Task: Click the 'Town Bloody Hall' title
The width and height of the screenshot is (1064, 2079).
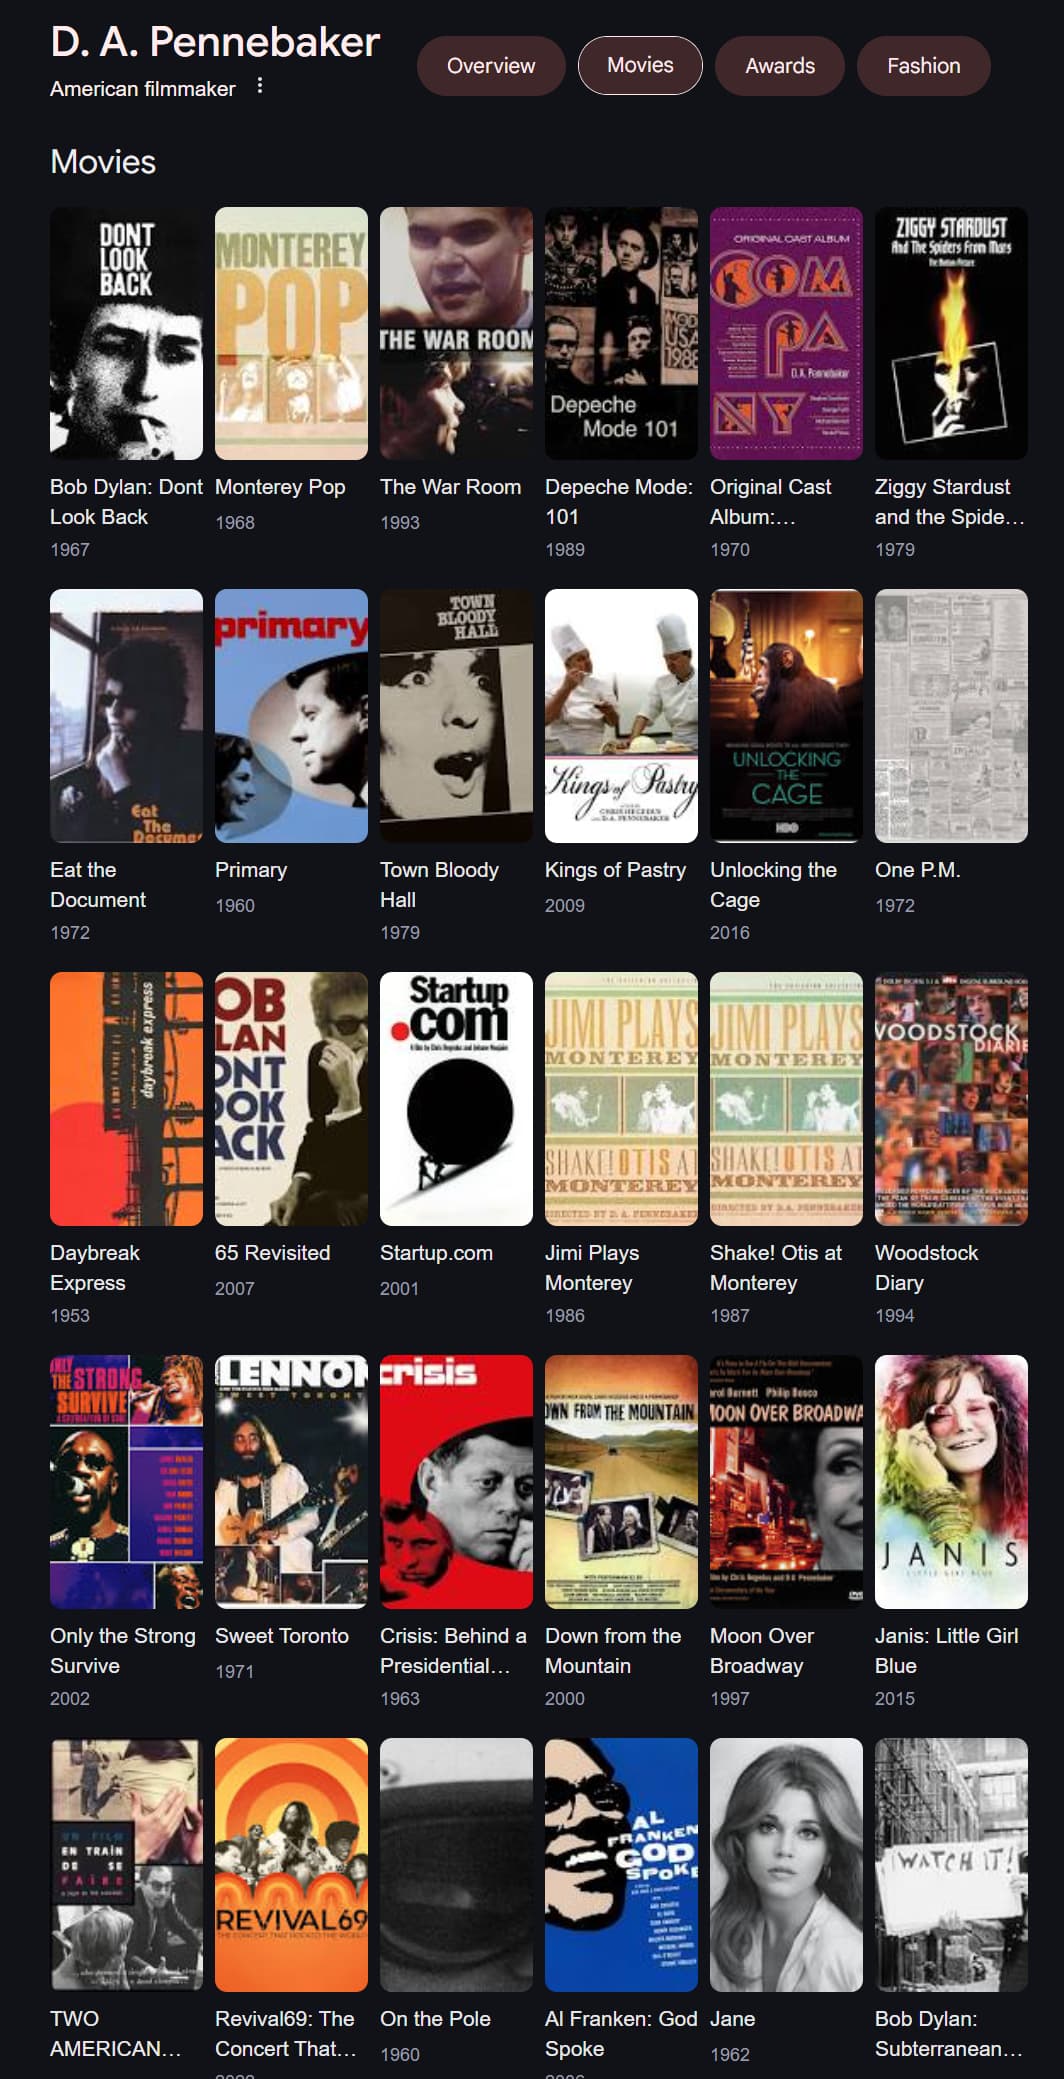Action: pyautogui.click(x=439, y=885)
